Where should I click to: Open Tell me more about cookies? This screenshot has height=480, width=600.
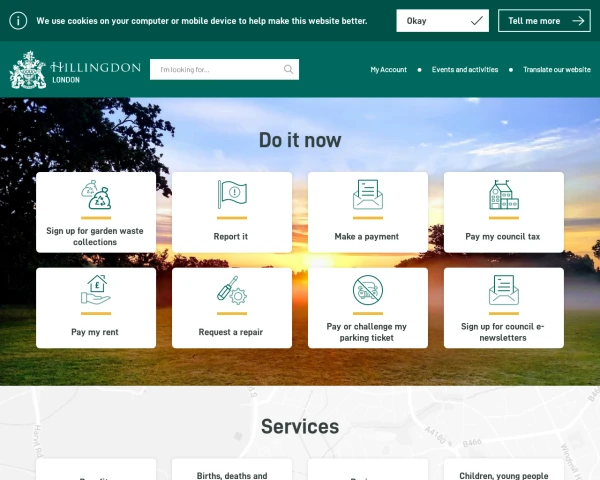point(544,21)
